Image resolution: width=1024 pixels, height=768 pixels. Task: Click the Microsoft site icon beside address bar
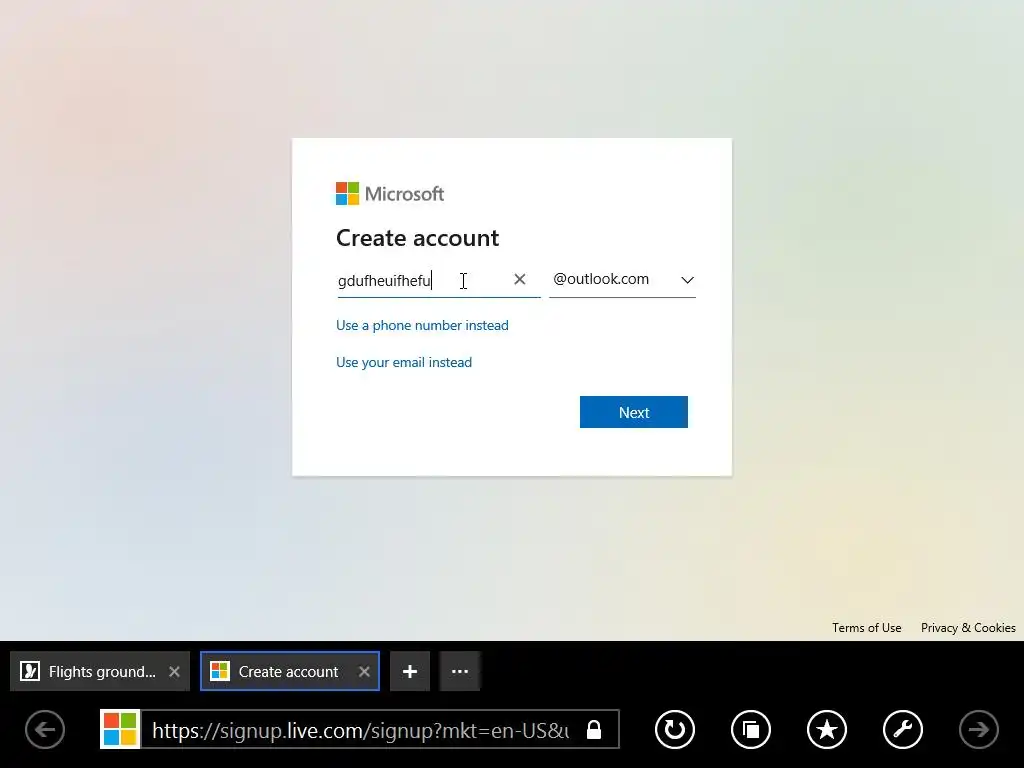pyautogui.click(x=120, y=729)
